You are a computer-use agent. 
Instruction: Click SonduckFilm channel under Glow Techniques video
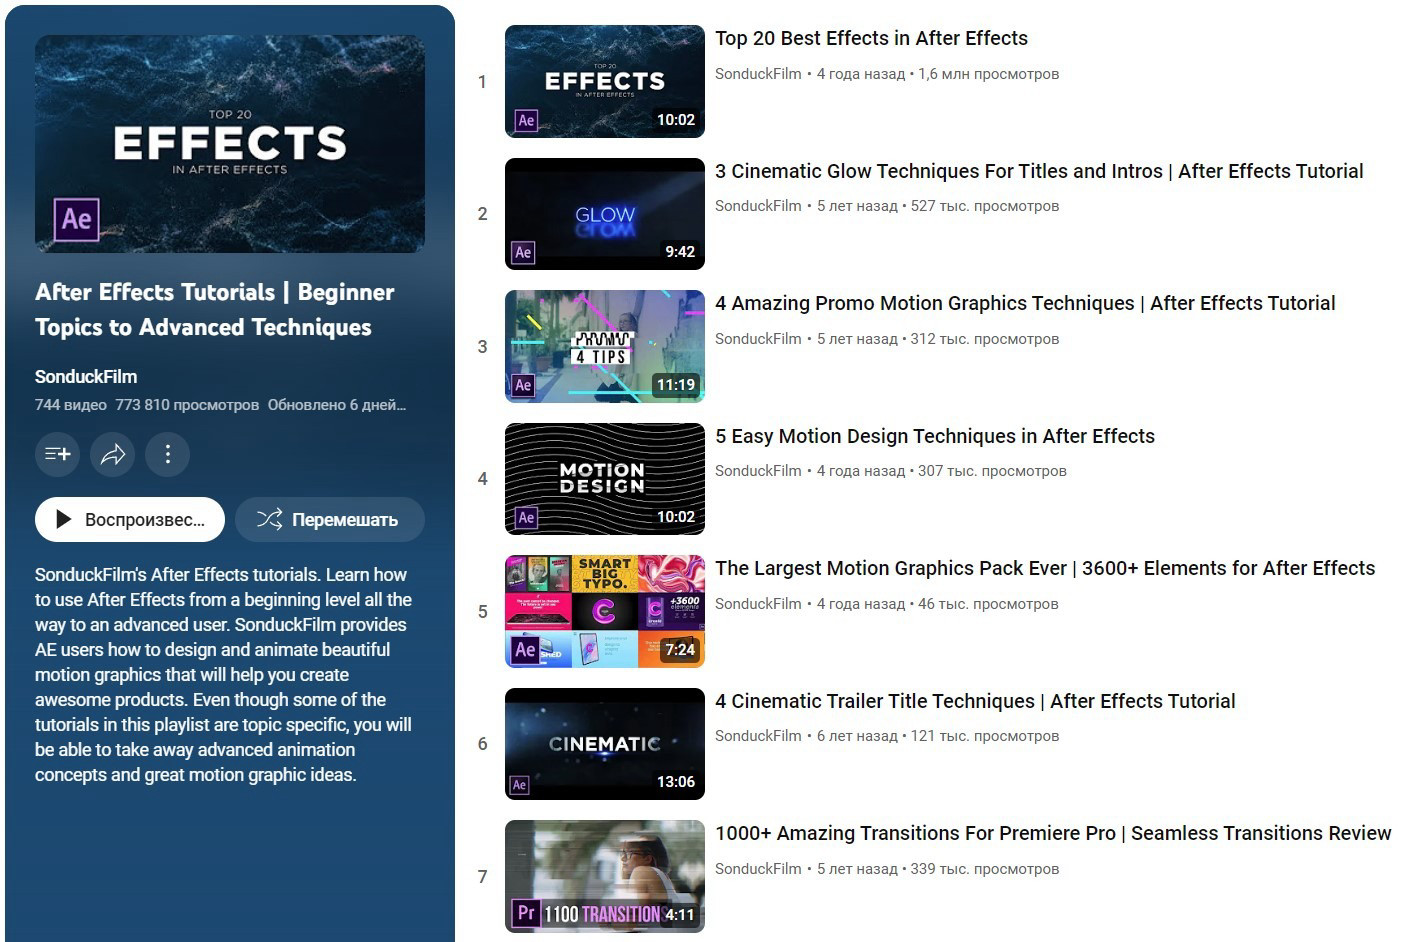pos(758,206)
